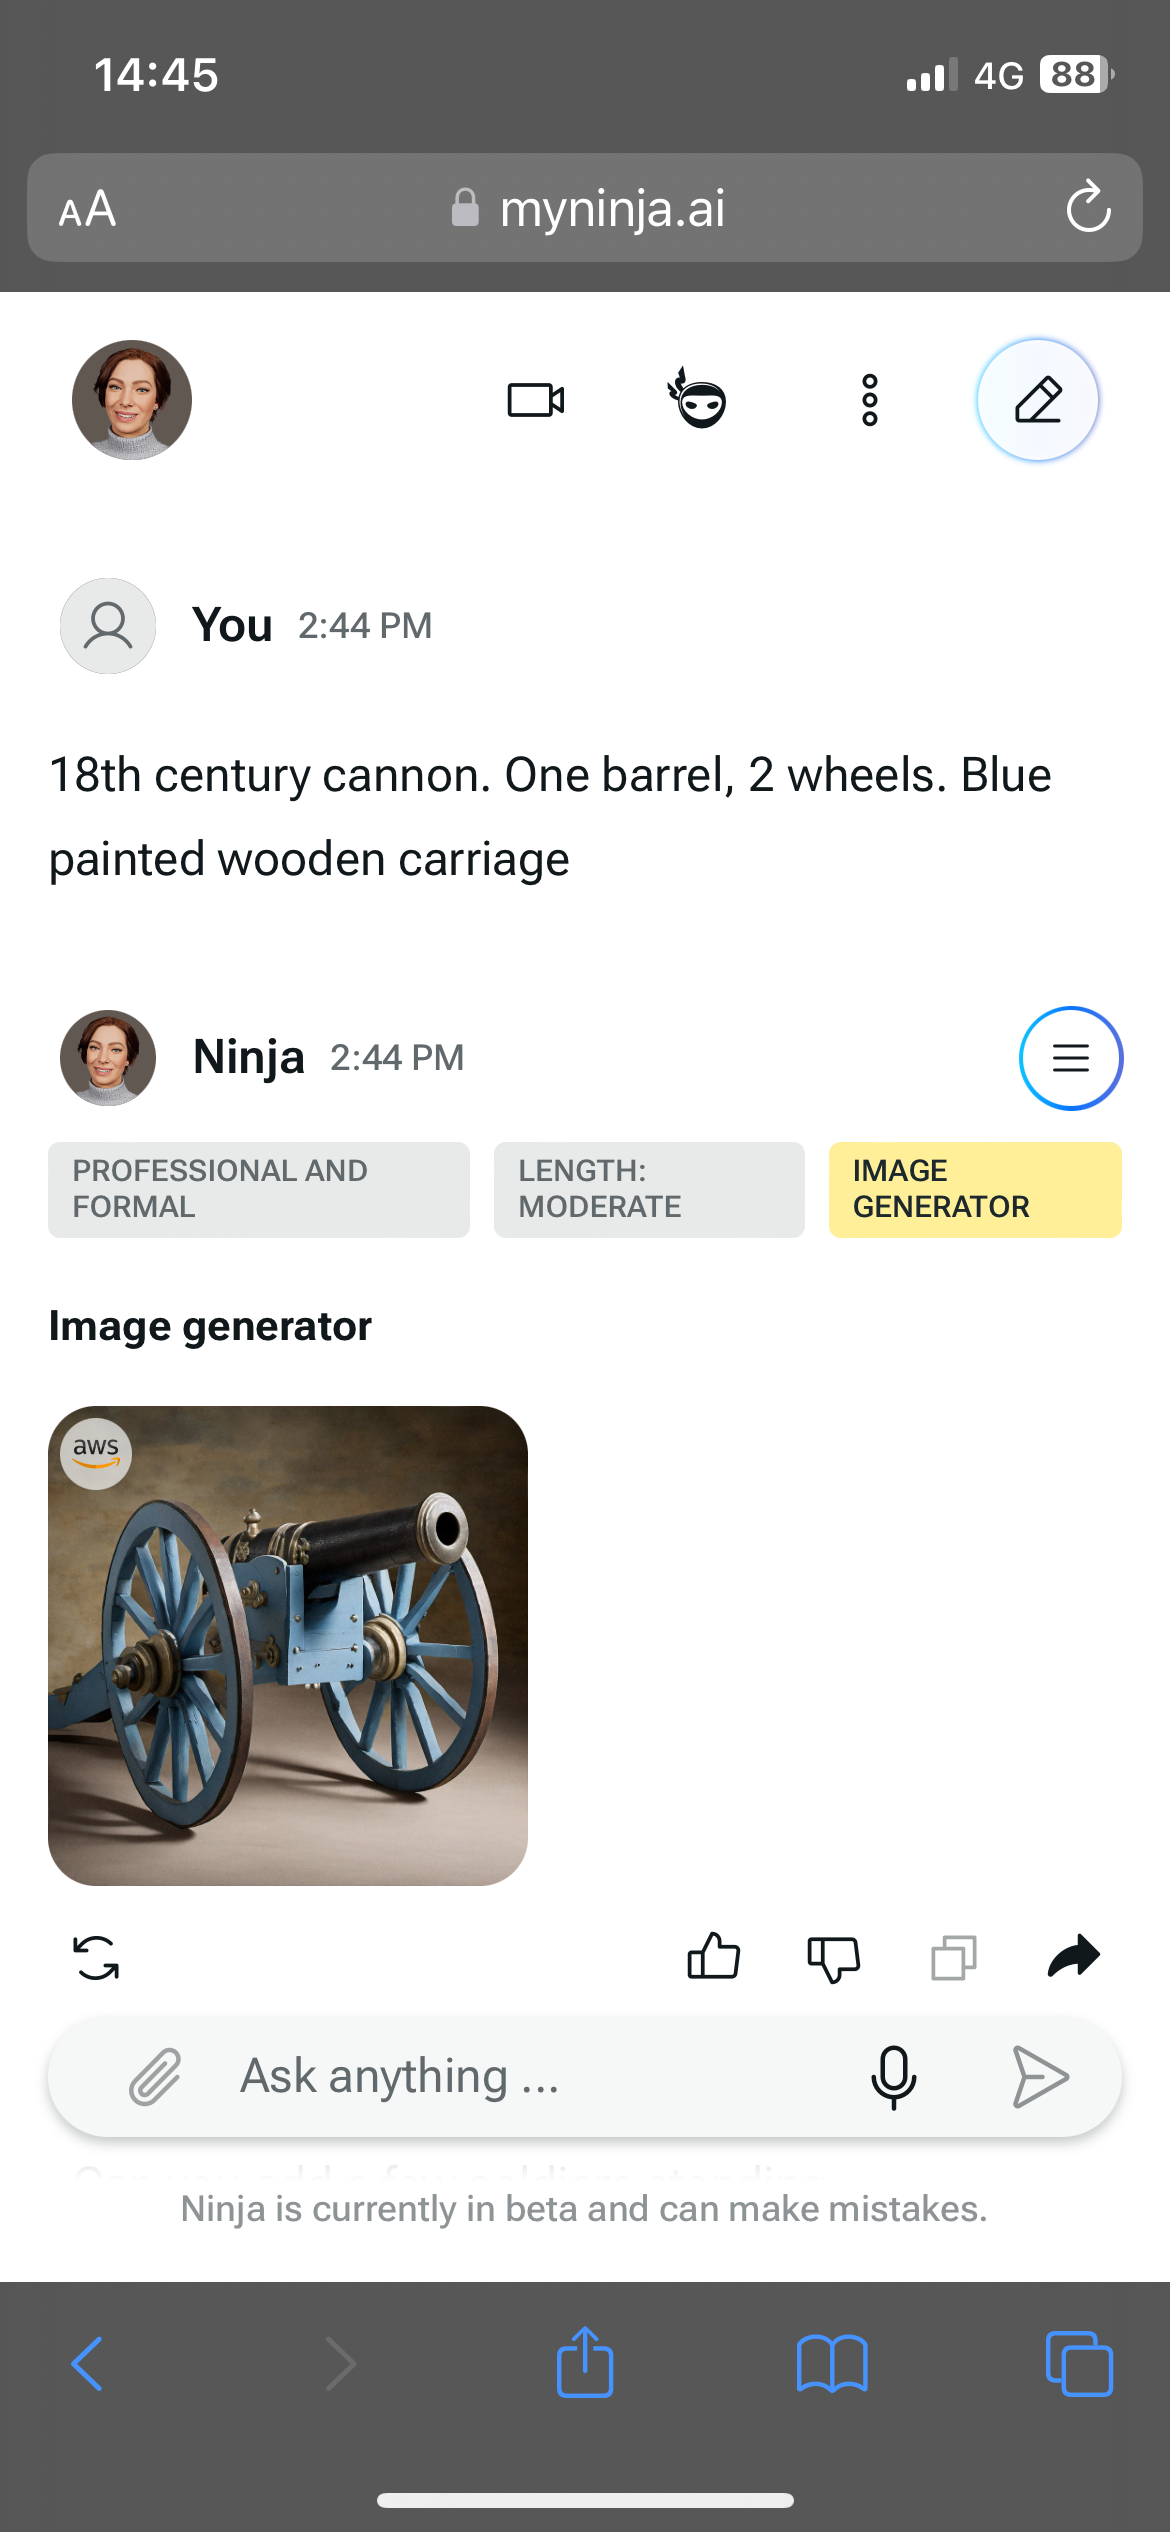Screen dimensions: 1170x2532
Task: Focus the Ask anything input field
Action: (x=540, y=2077)
